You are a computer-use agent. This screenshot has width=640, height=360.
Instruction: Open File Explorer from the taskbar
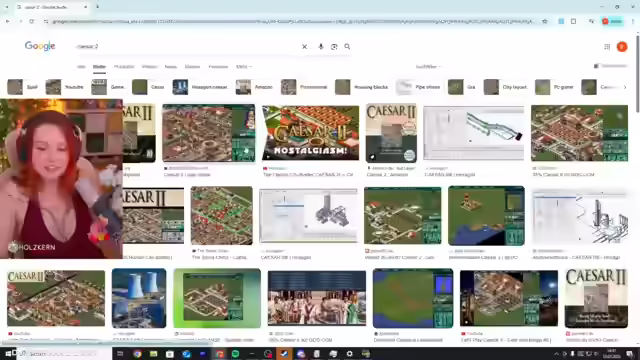[x=153, y=354]
